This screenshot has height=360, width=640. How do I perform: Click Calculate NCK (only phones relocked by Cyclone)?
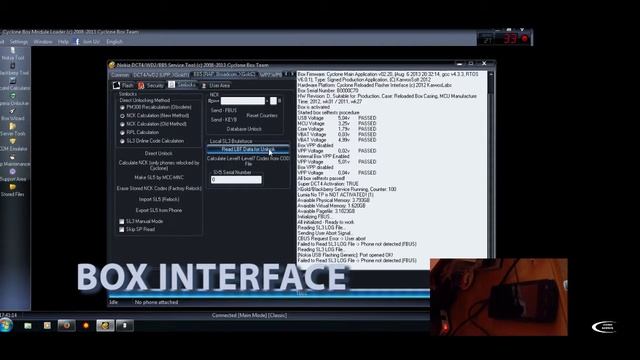[x=159, y=165]
